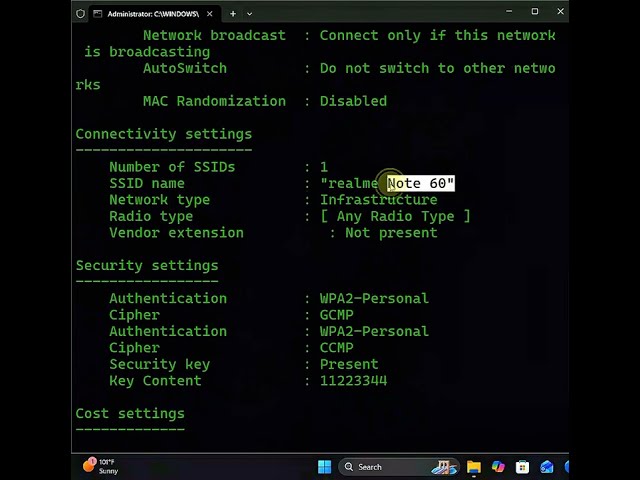Select the Administrator: C:\WINDOWS\ tab
This screenshot has height=480, width=640.
153,14
